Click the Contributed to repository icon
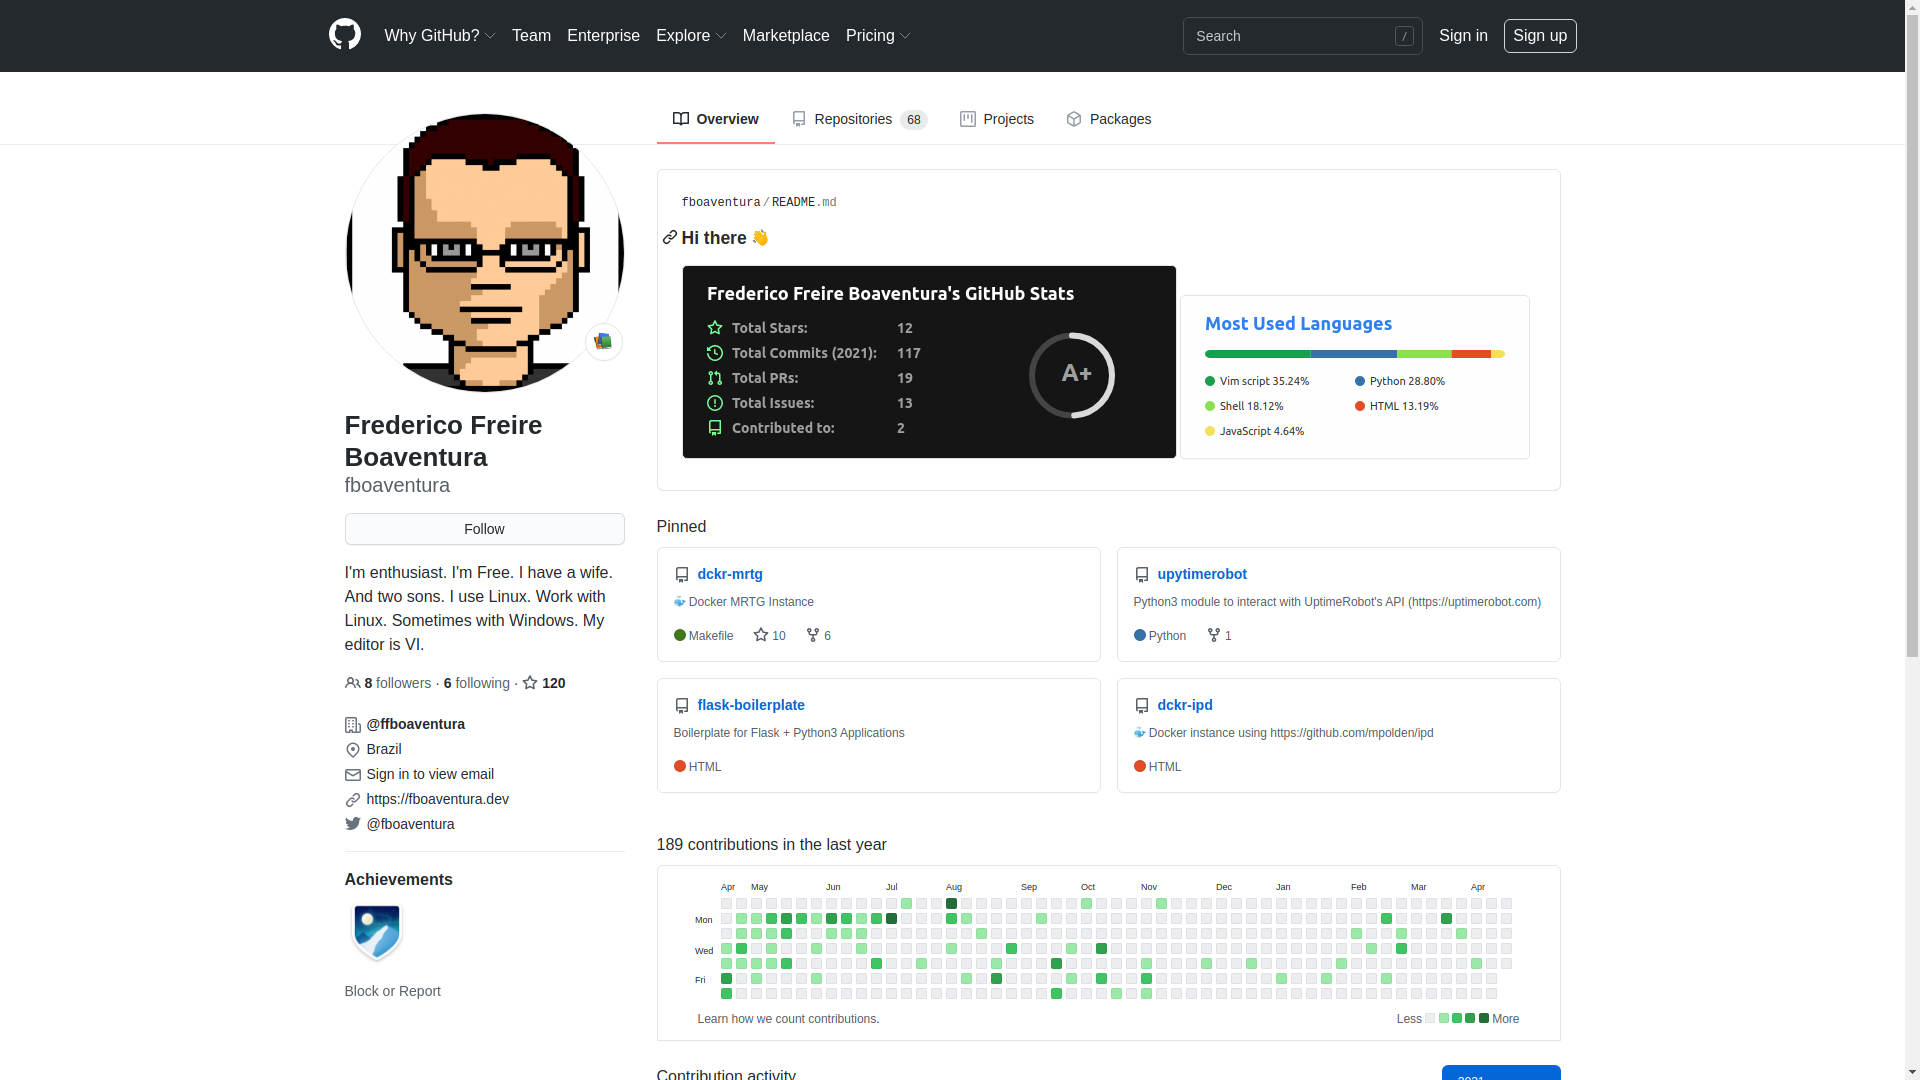Image resolution: width=1920 pixels, height=1080 pixels. click(714, 428)
